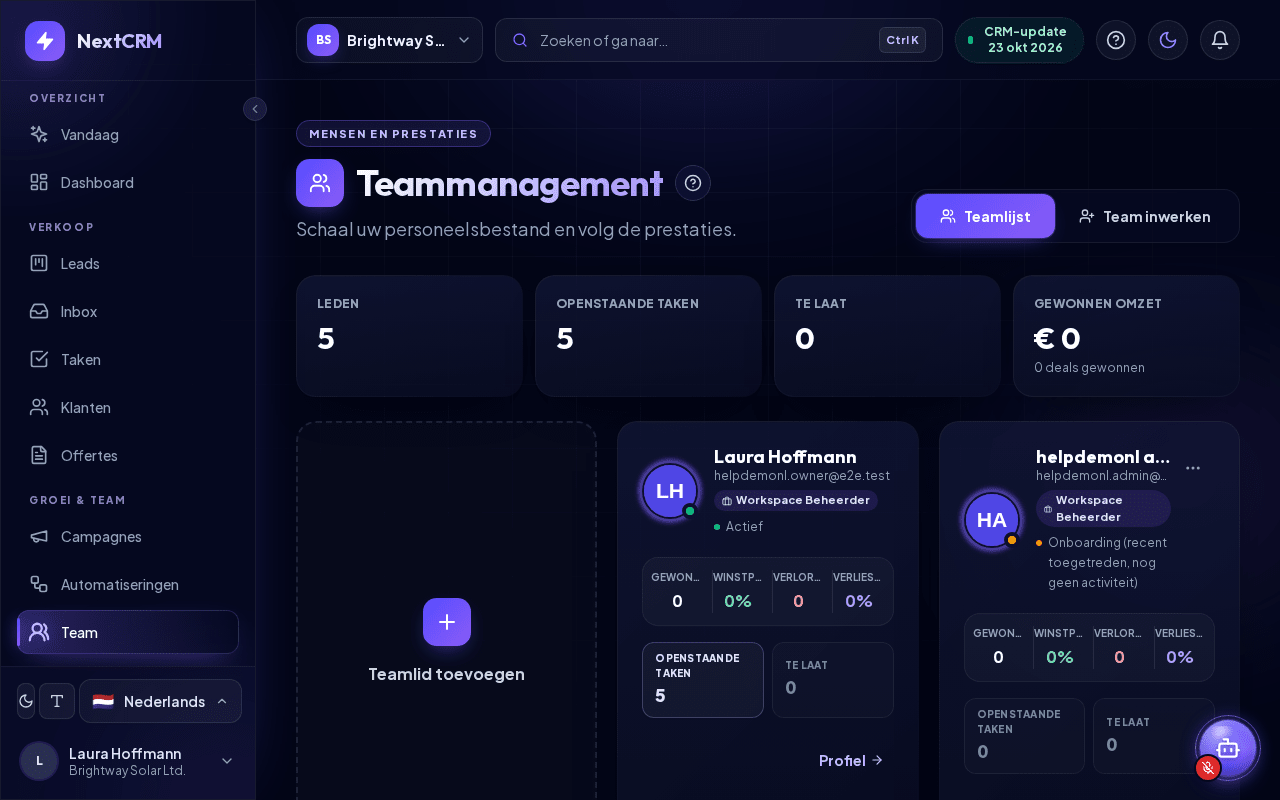Click the plus icon to add member
The height and width of the screenshot is (800, 1280).
tap(447, 622)
